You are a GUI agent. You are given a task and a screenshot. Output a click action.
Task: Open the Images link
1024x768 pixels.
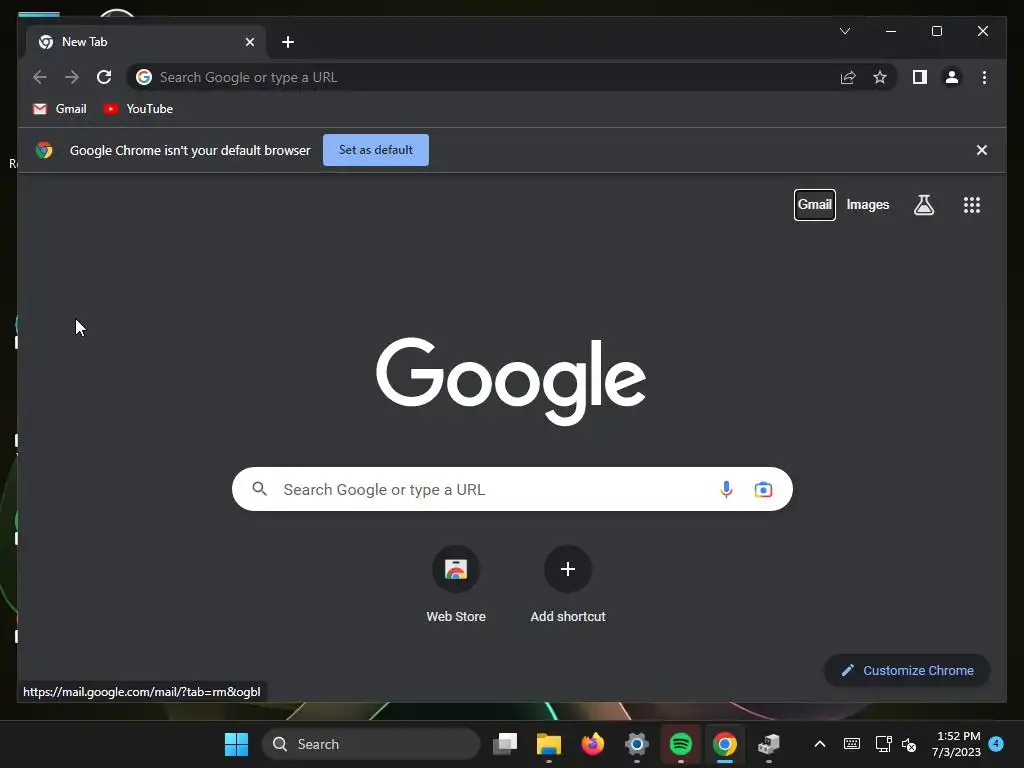pyautogui.click(x=867, y=204)
